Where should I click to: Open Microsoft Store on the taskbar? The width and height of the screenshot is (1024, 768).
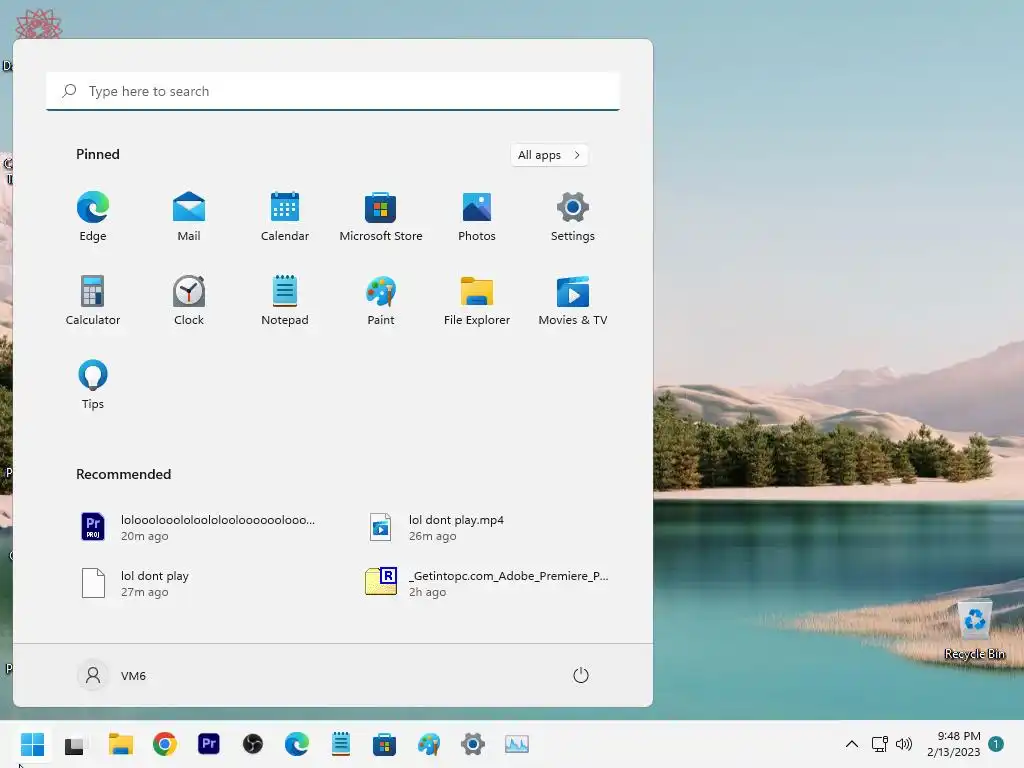coord(385,744)
